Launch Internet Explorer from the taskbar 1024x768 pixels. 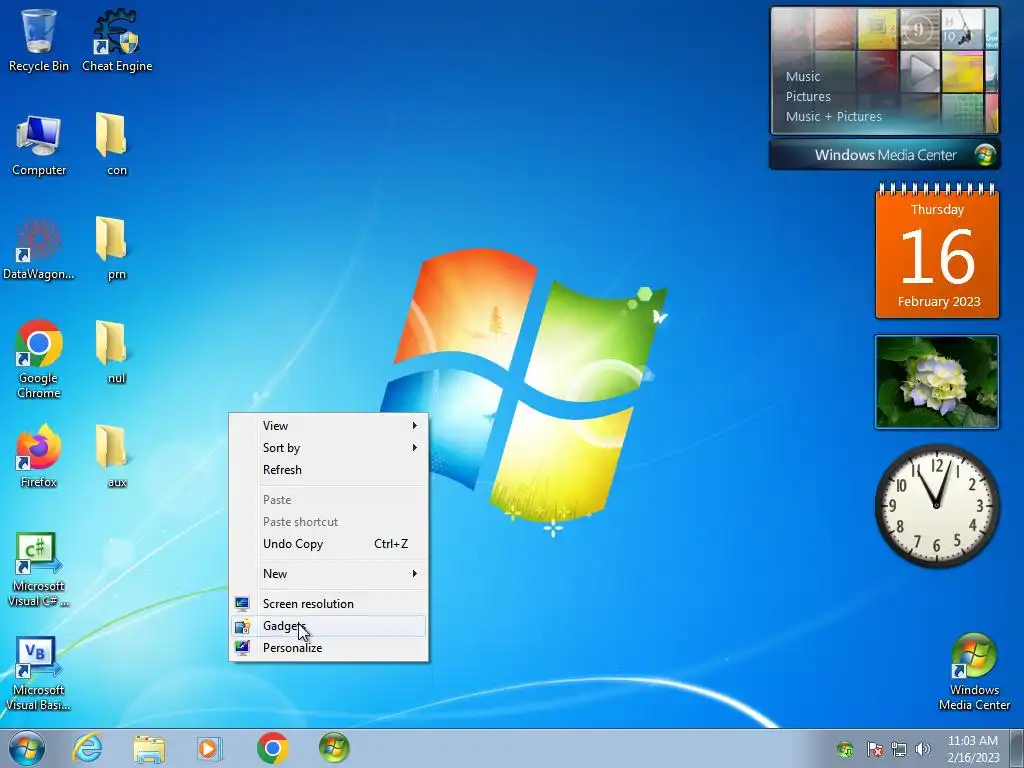87,748
